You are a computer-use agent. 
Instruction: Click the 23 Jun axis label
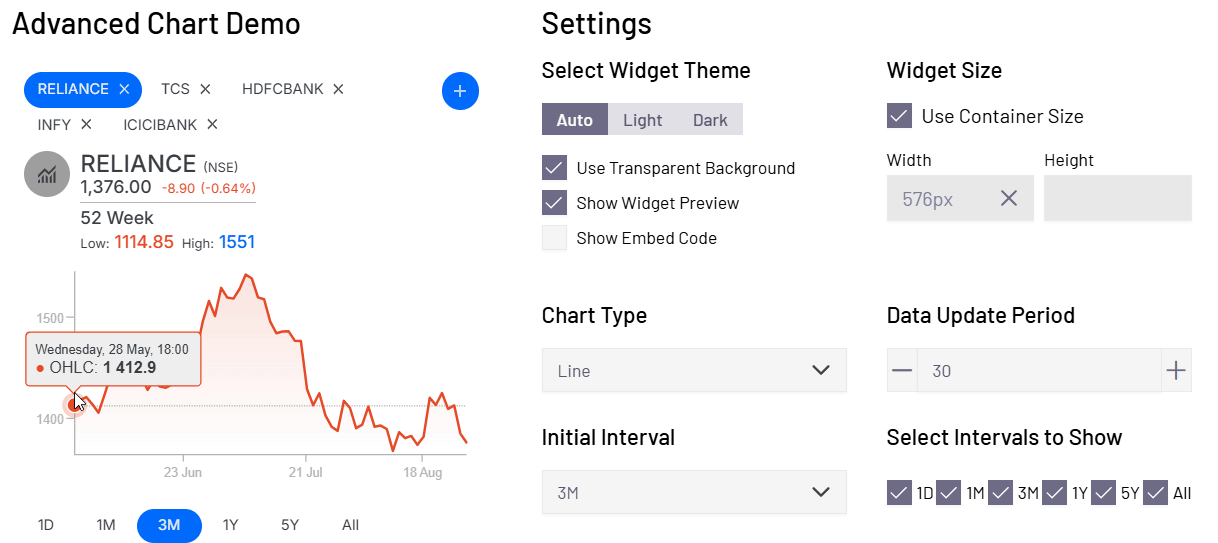(183, 471)
